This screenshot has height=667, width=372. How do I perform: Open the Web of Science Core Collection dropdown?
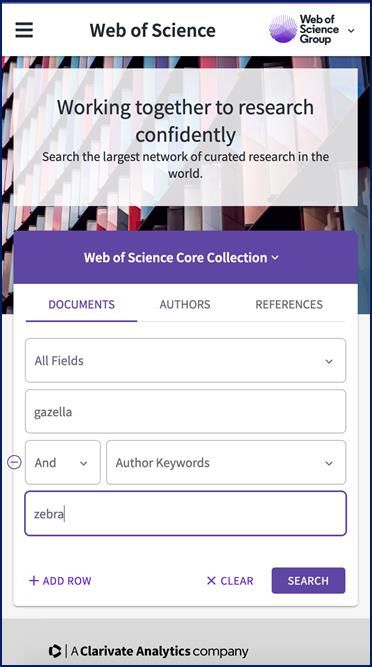pos(185,257)
